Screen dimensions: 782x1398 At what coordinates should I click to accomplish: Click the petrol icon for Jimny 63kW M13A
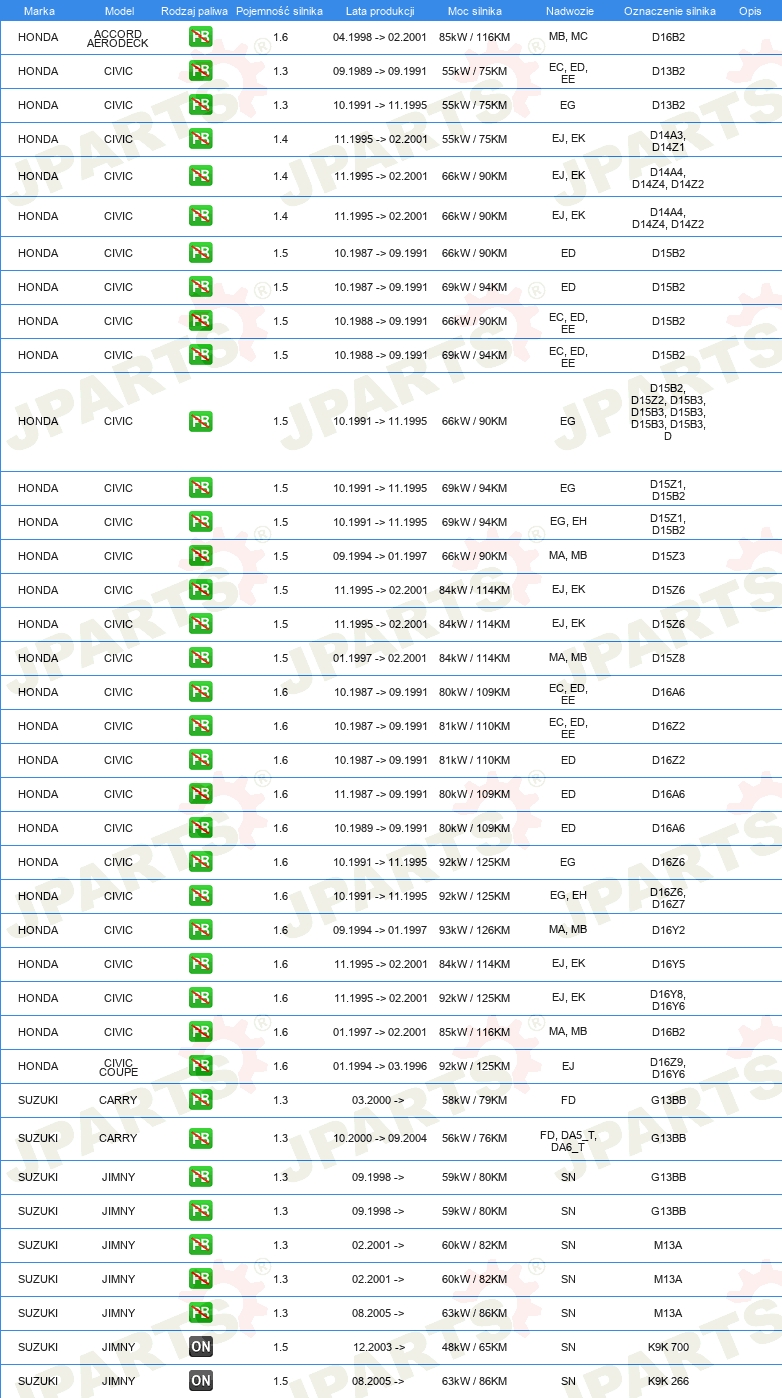click(200, 1313)
